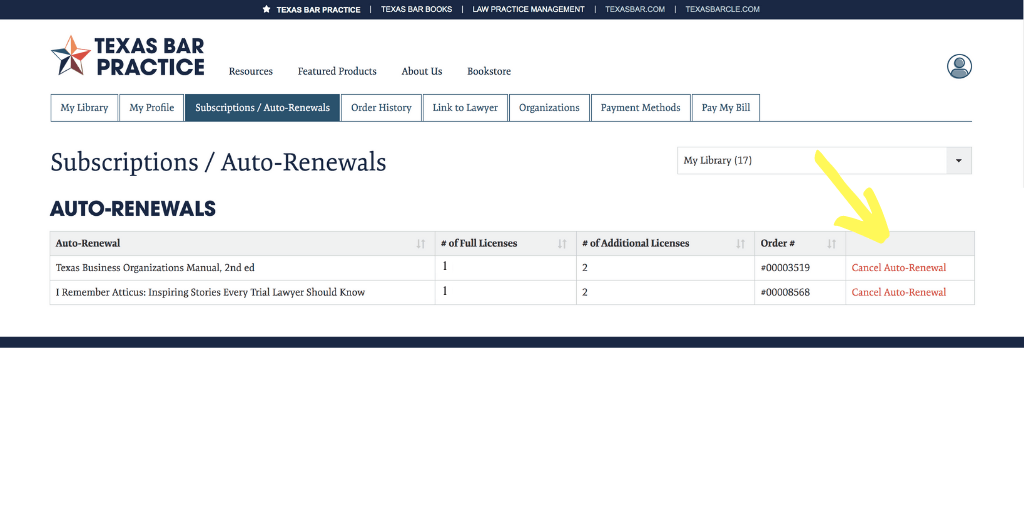Go to the Organizations tab

click(x=549, y=108)
